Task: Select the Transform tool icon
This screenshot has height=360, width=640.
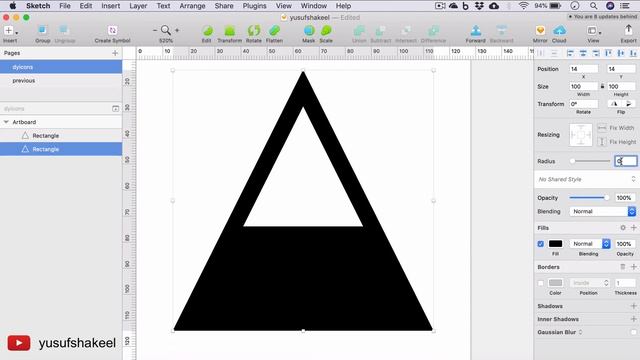Action: [229, 30]
